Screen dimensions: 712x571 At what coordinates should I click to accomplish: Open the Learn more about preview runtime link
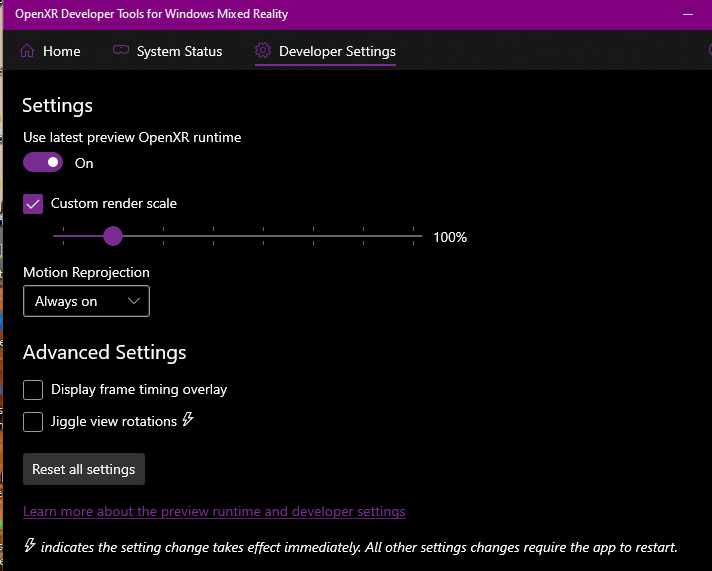click(x=214, y=512)
